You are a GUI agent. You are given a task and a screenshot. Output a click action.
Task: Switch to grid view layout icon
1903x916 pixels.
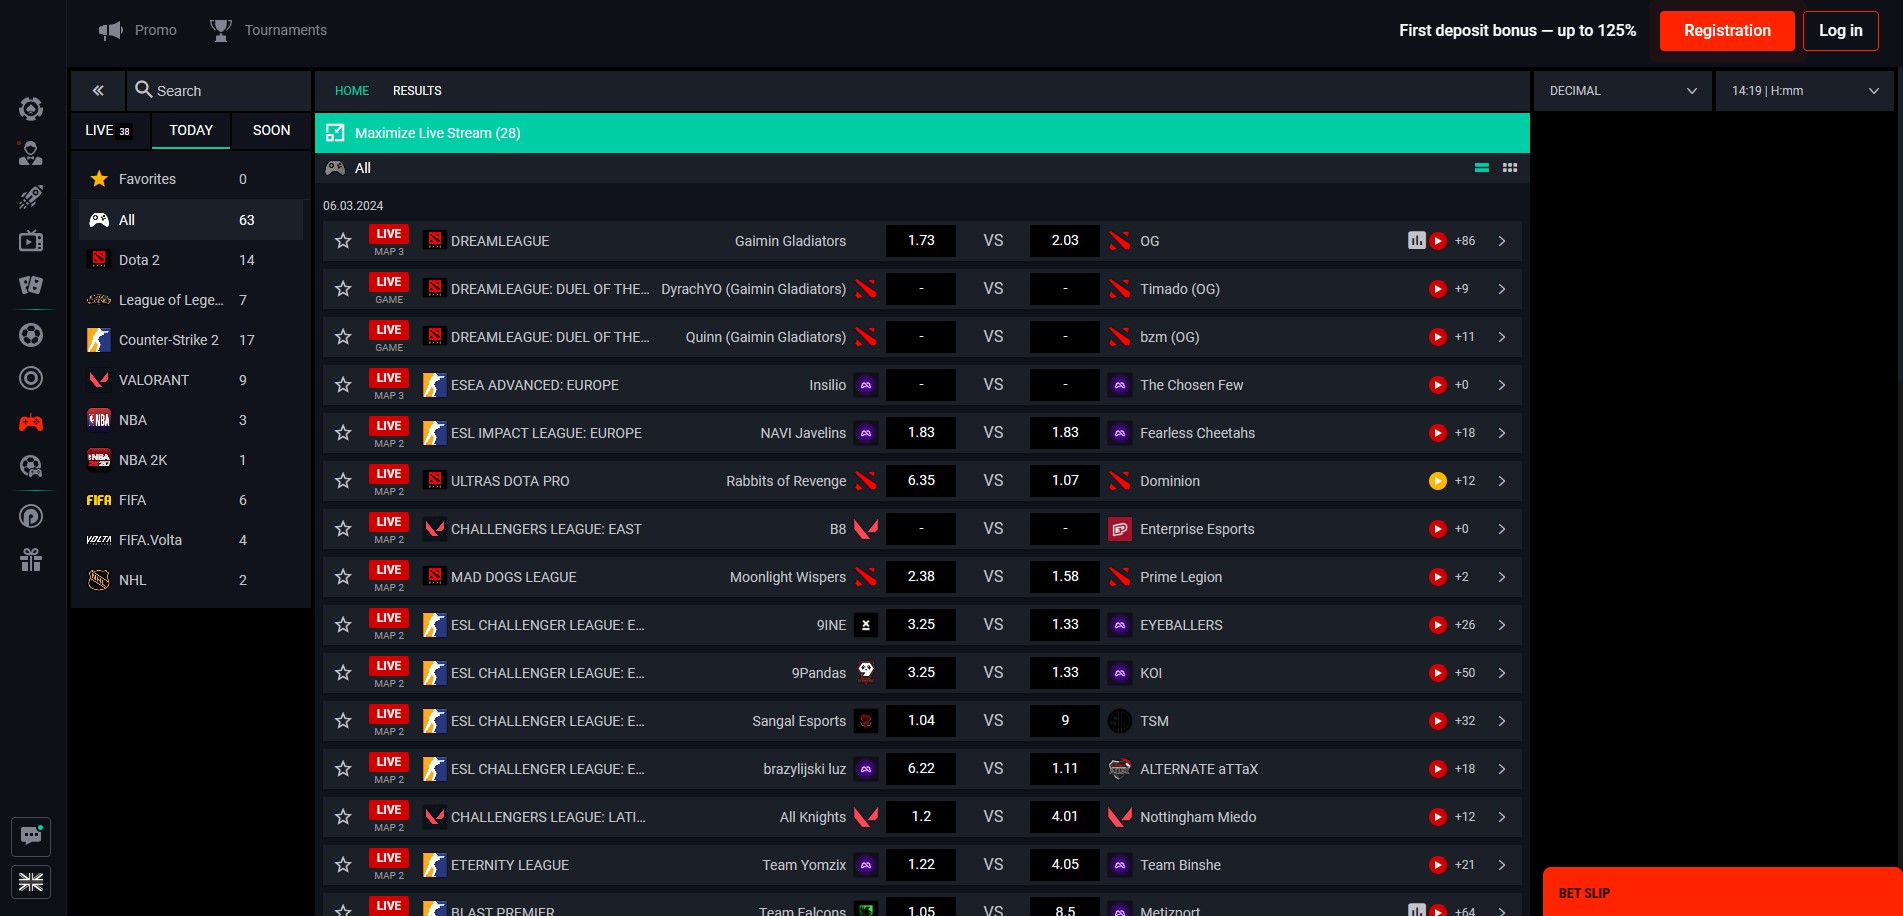pos(1510,168)
